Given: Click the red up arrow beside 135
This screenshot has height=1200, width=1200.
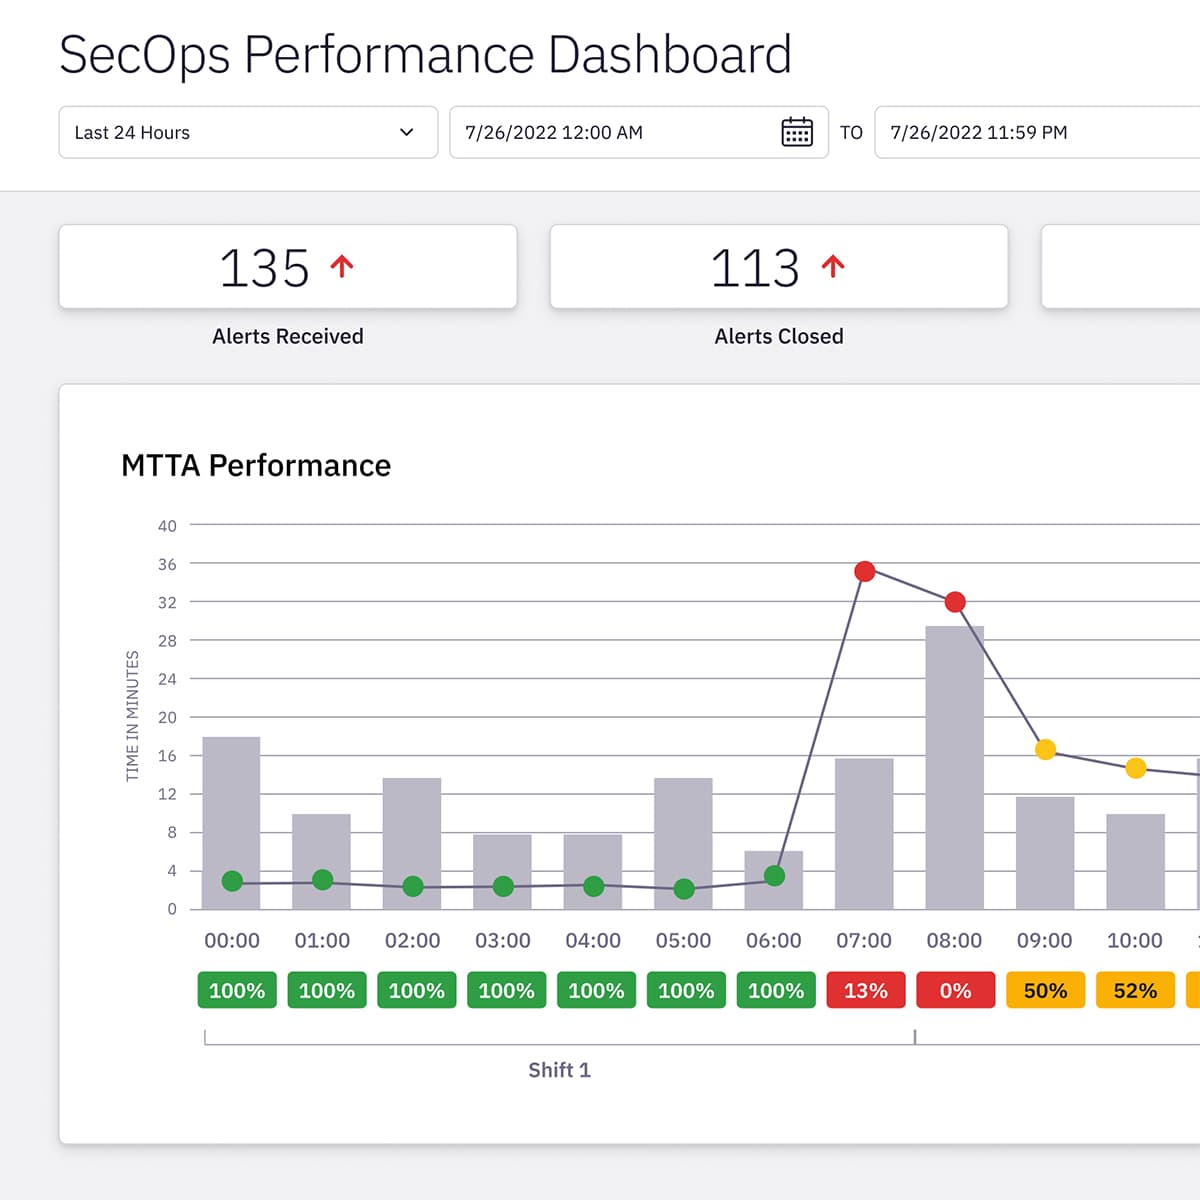Looking at the screenshot, I should pyautogui.click(x=343, y=266).
